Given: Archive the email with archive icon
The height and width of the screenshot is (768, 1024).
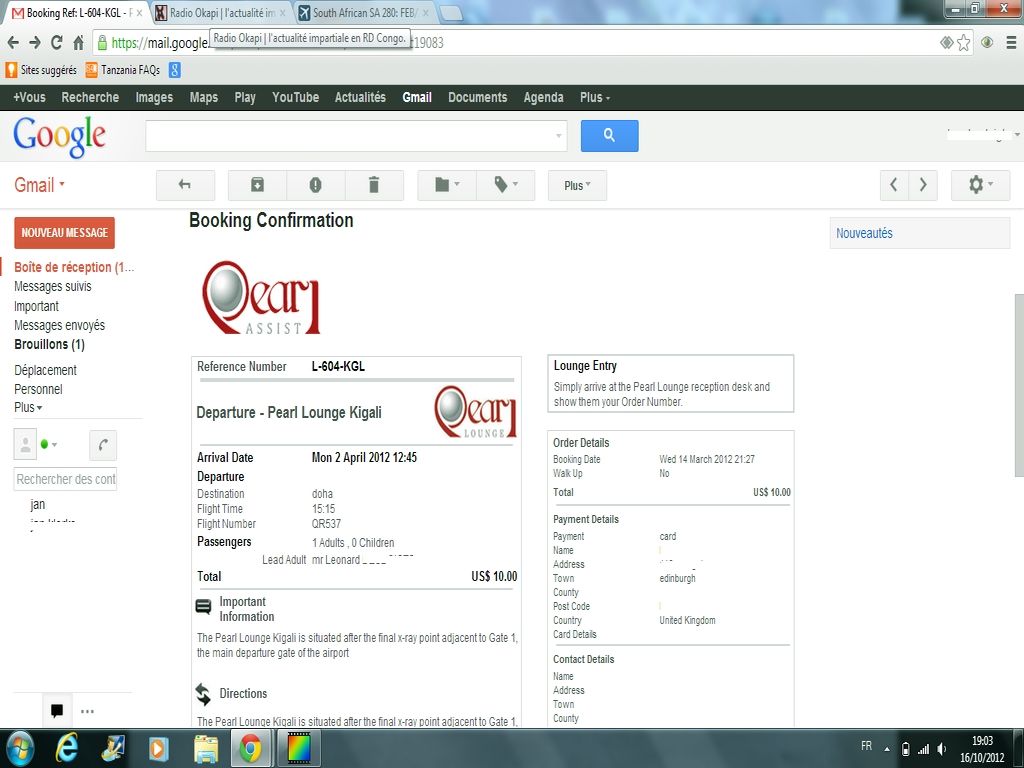Looking at the screenshot, I should (257, 185).
